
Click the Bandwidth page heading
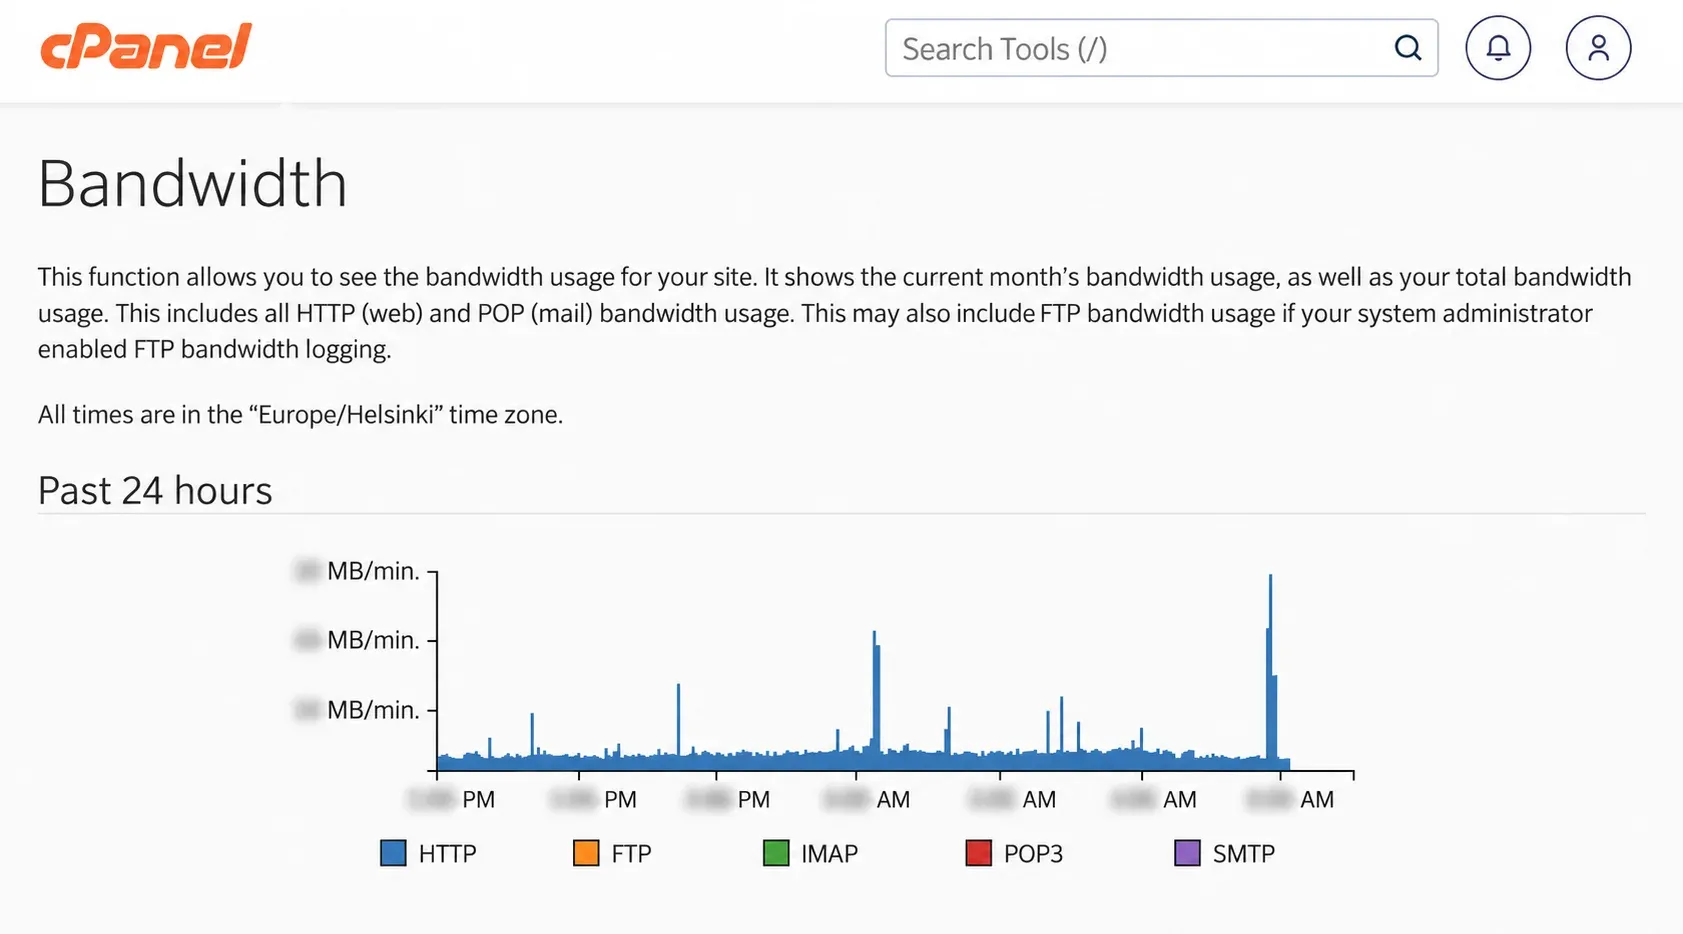[193, 184]
